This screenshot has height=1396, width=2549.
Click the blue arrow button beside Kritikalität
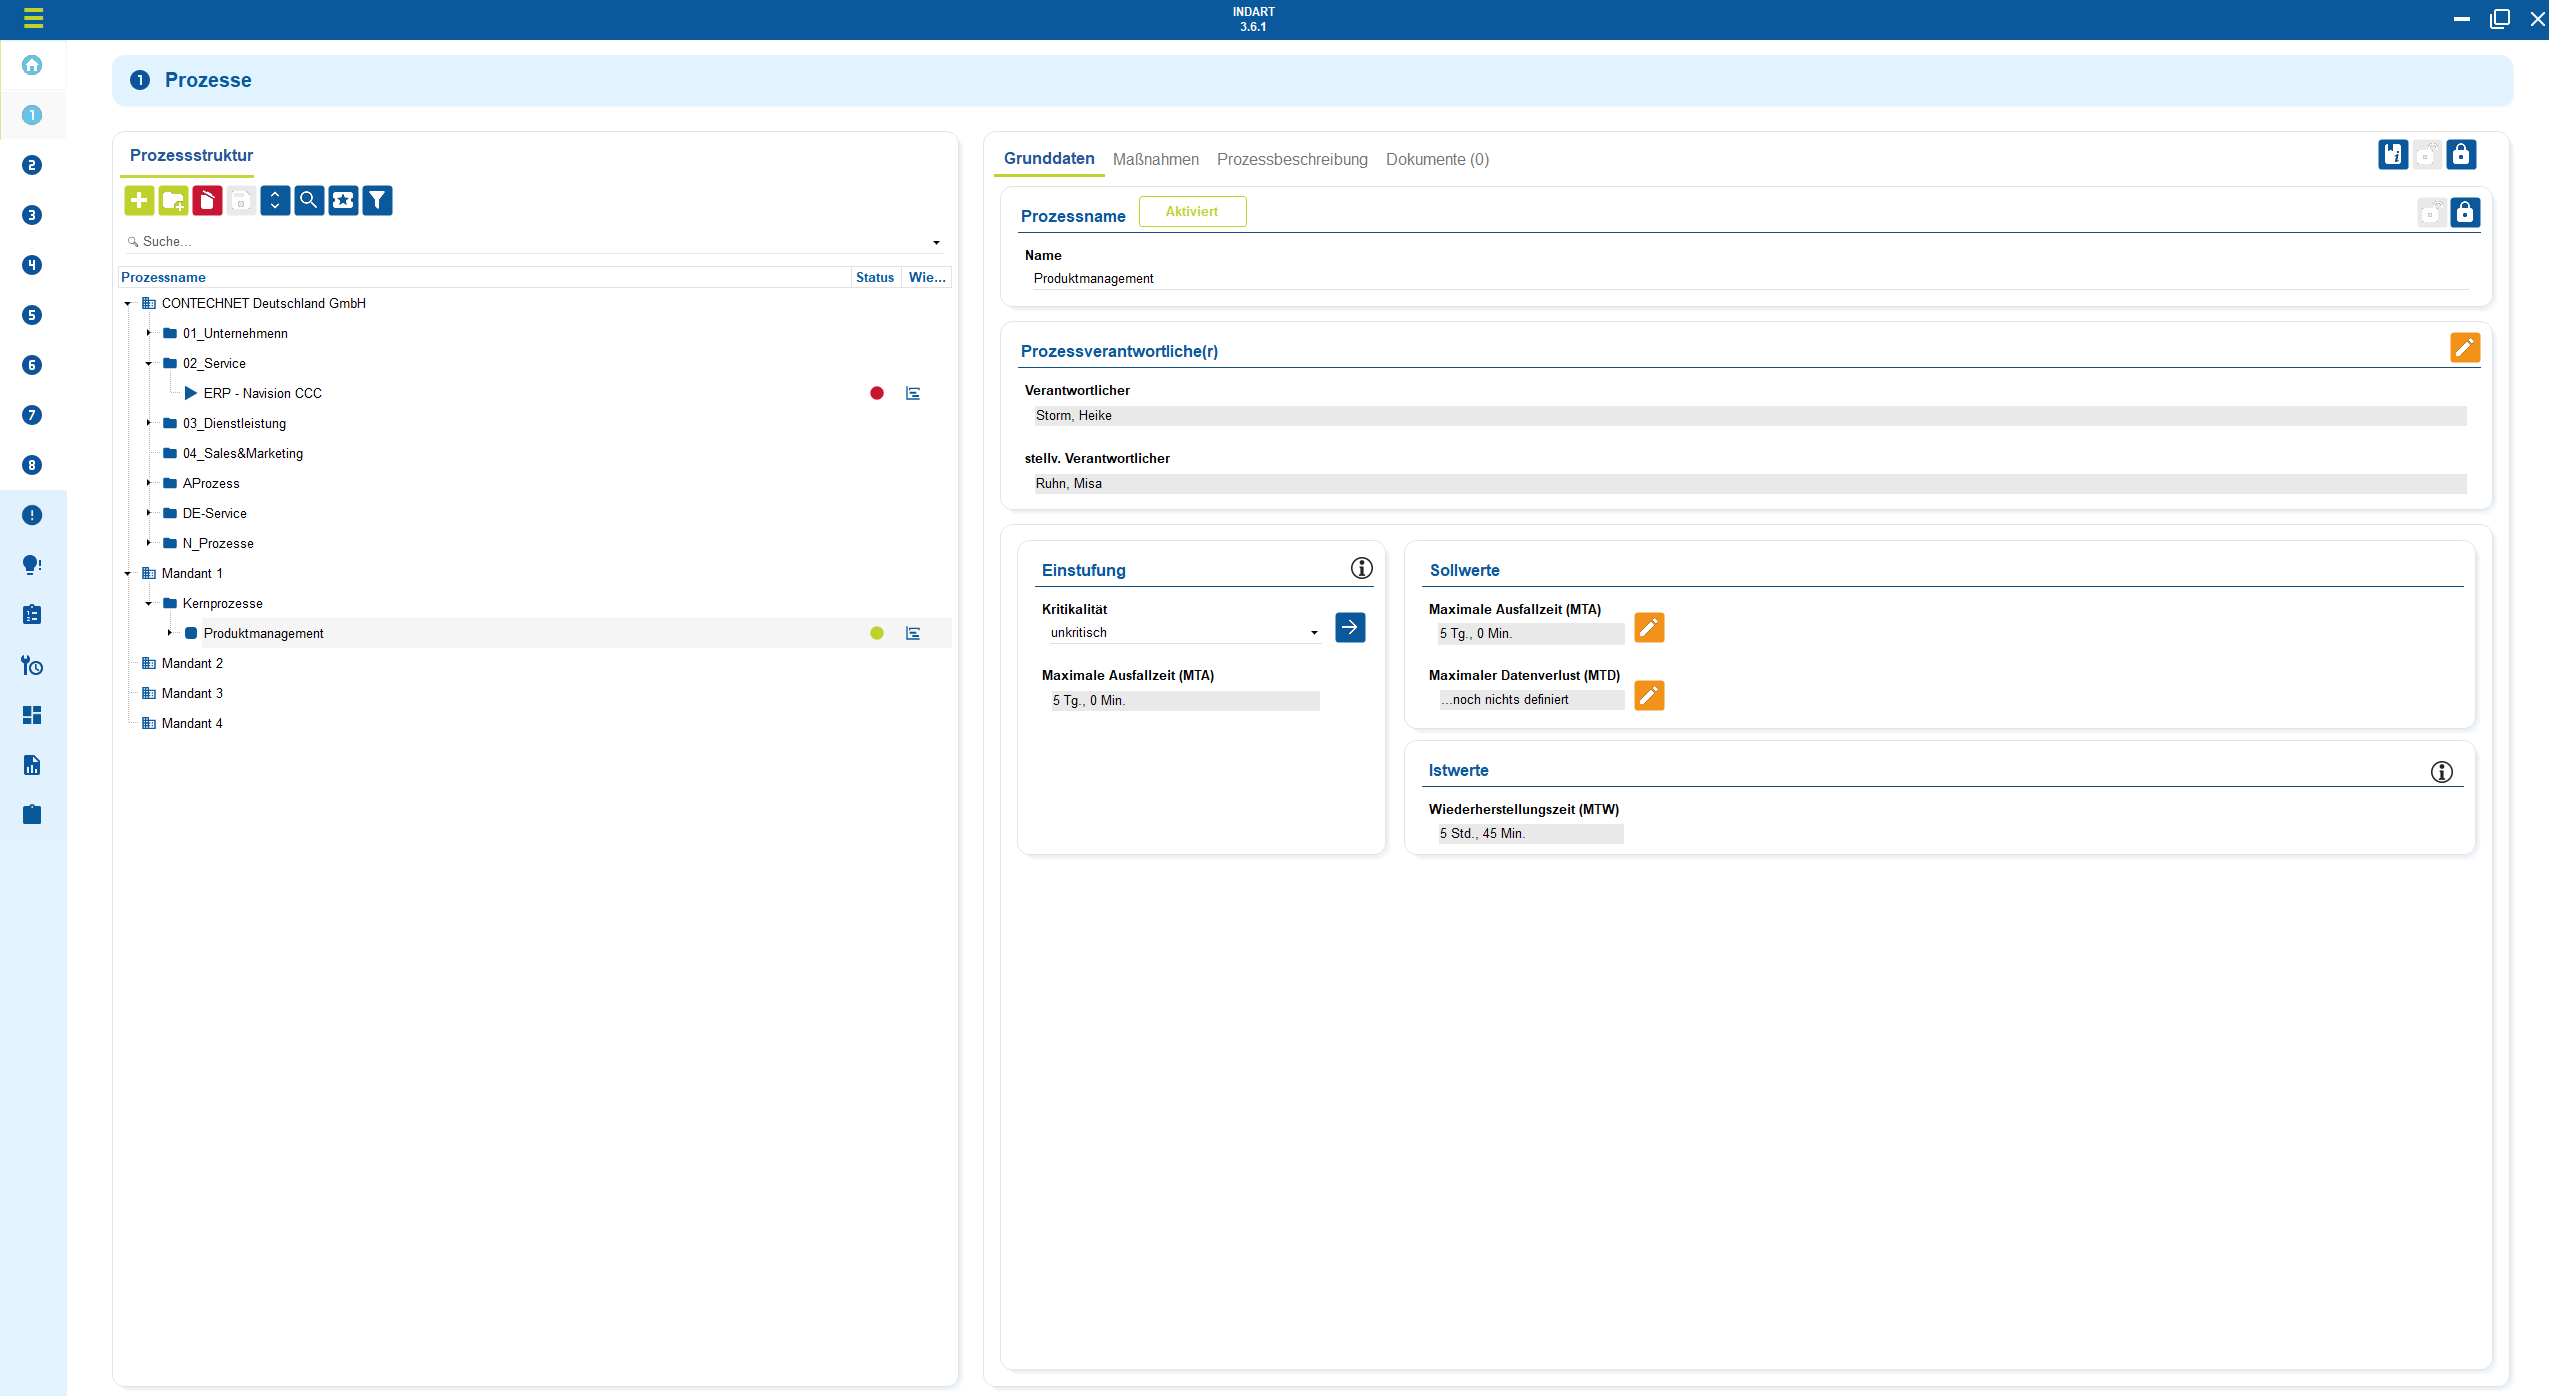[1349, 627]
